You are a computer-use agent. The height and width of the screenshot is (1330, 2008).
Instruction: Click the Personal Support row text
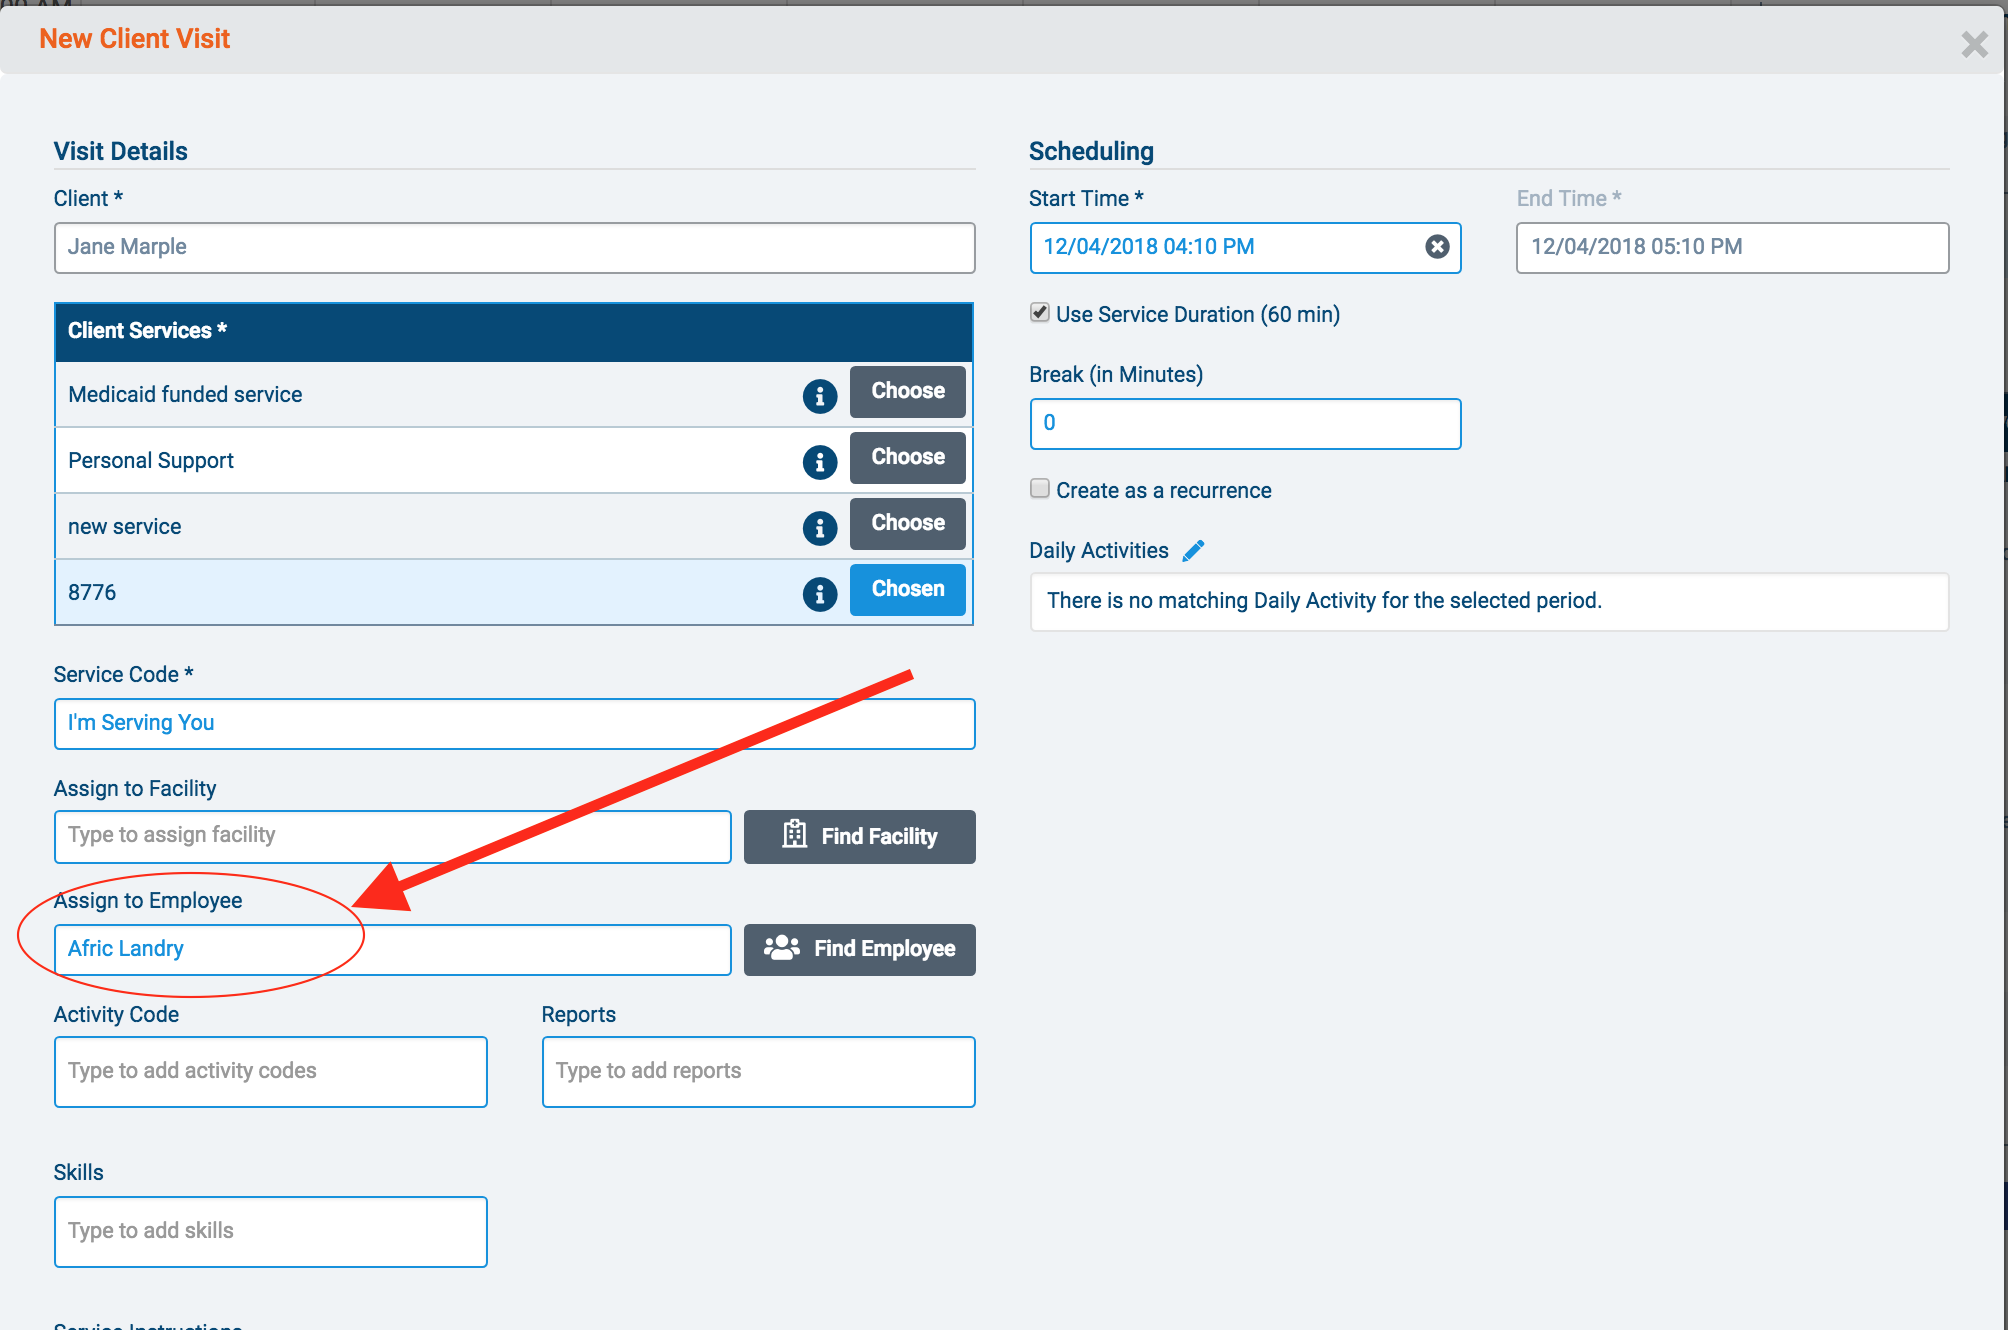(151, 461)
